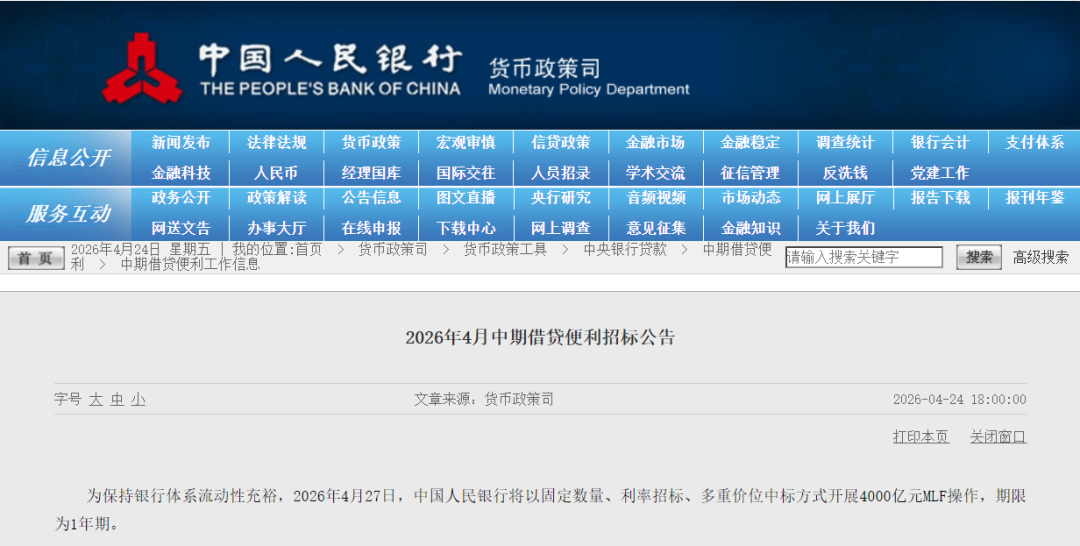Viewport: 1080px width, 546px height.
Task: Follow the 货币政策司 breadcrumb link
Action: tap(393, 249)
